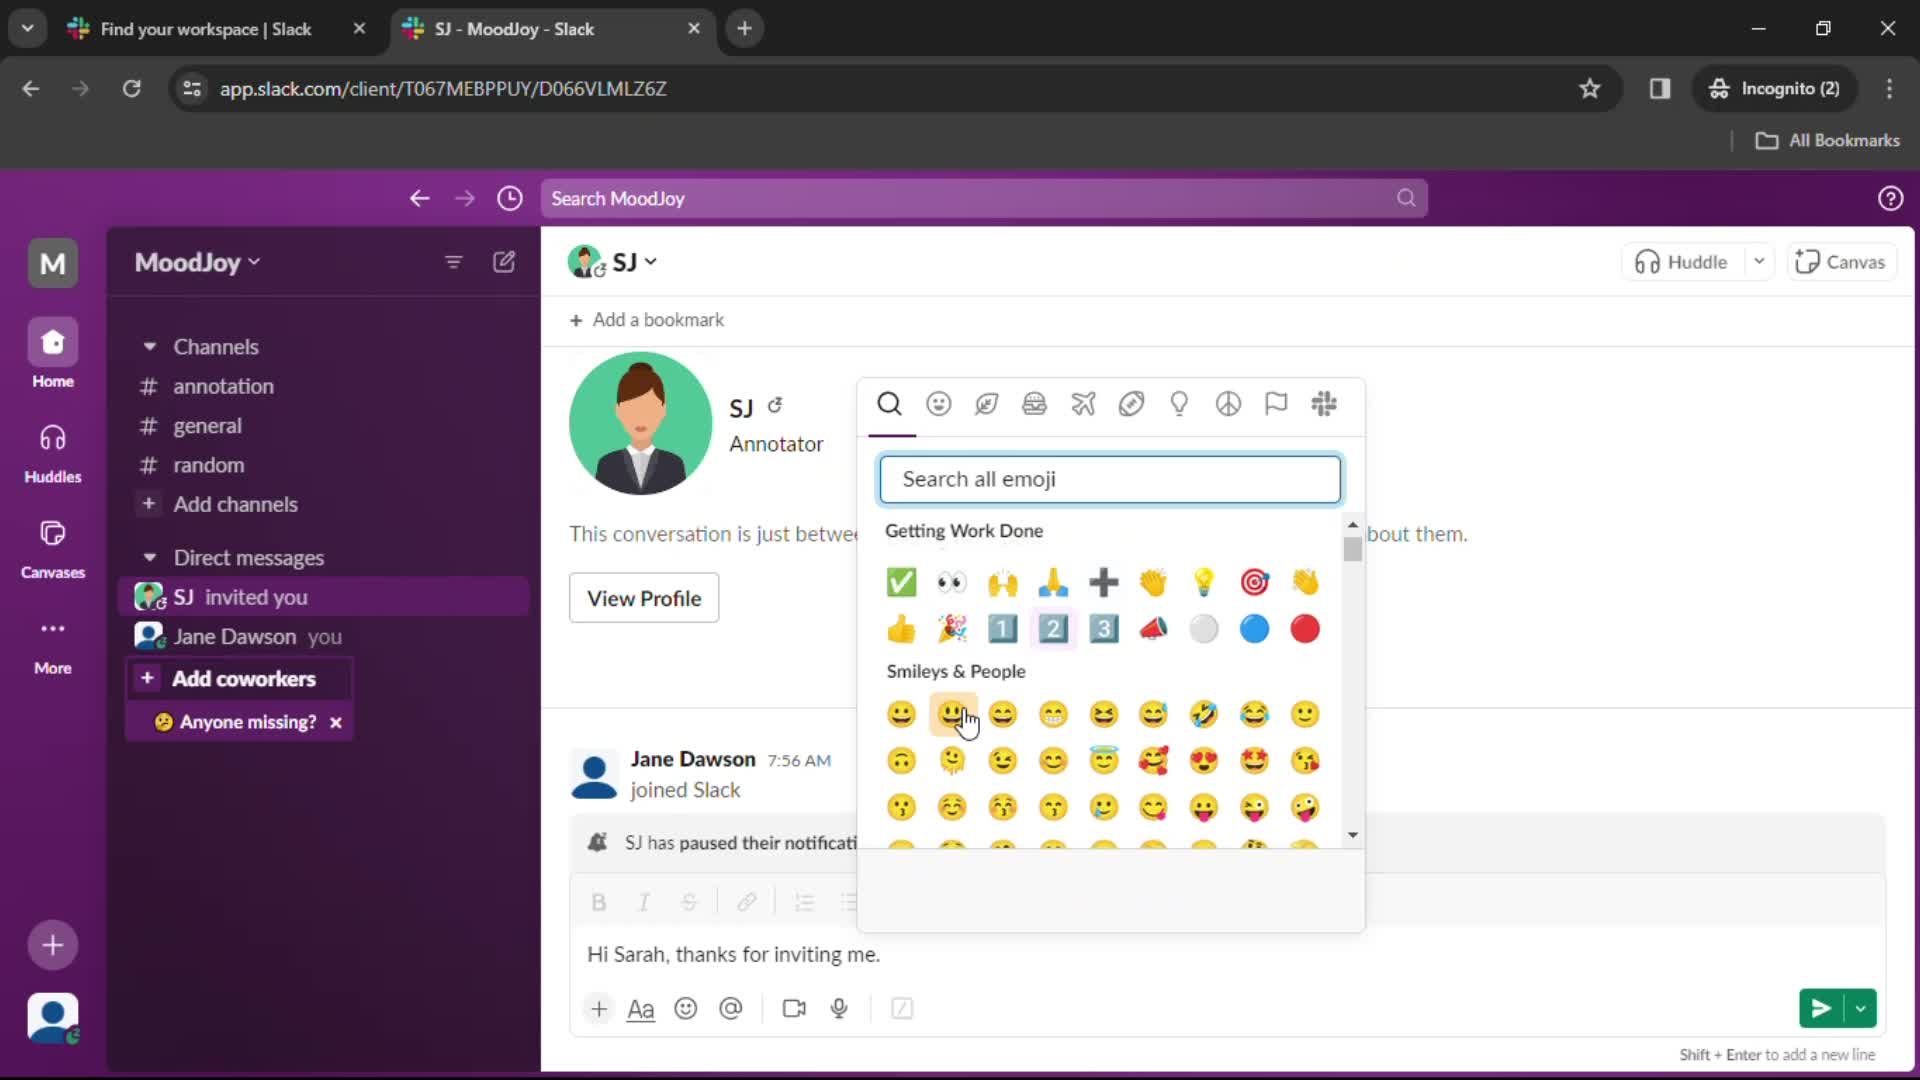Screen dimensions: 1920x1080
Task: Pick the number 3 keycap emoji
Action: click(1103, 629)
